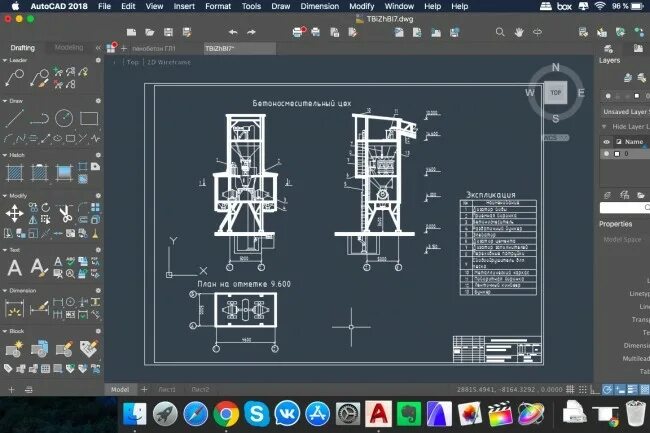Select the Trim scissors tool
The width and height of the screenshot is (650, 433).
[x=65, y=213]
